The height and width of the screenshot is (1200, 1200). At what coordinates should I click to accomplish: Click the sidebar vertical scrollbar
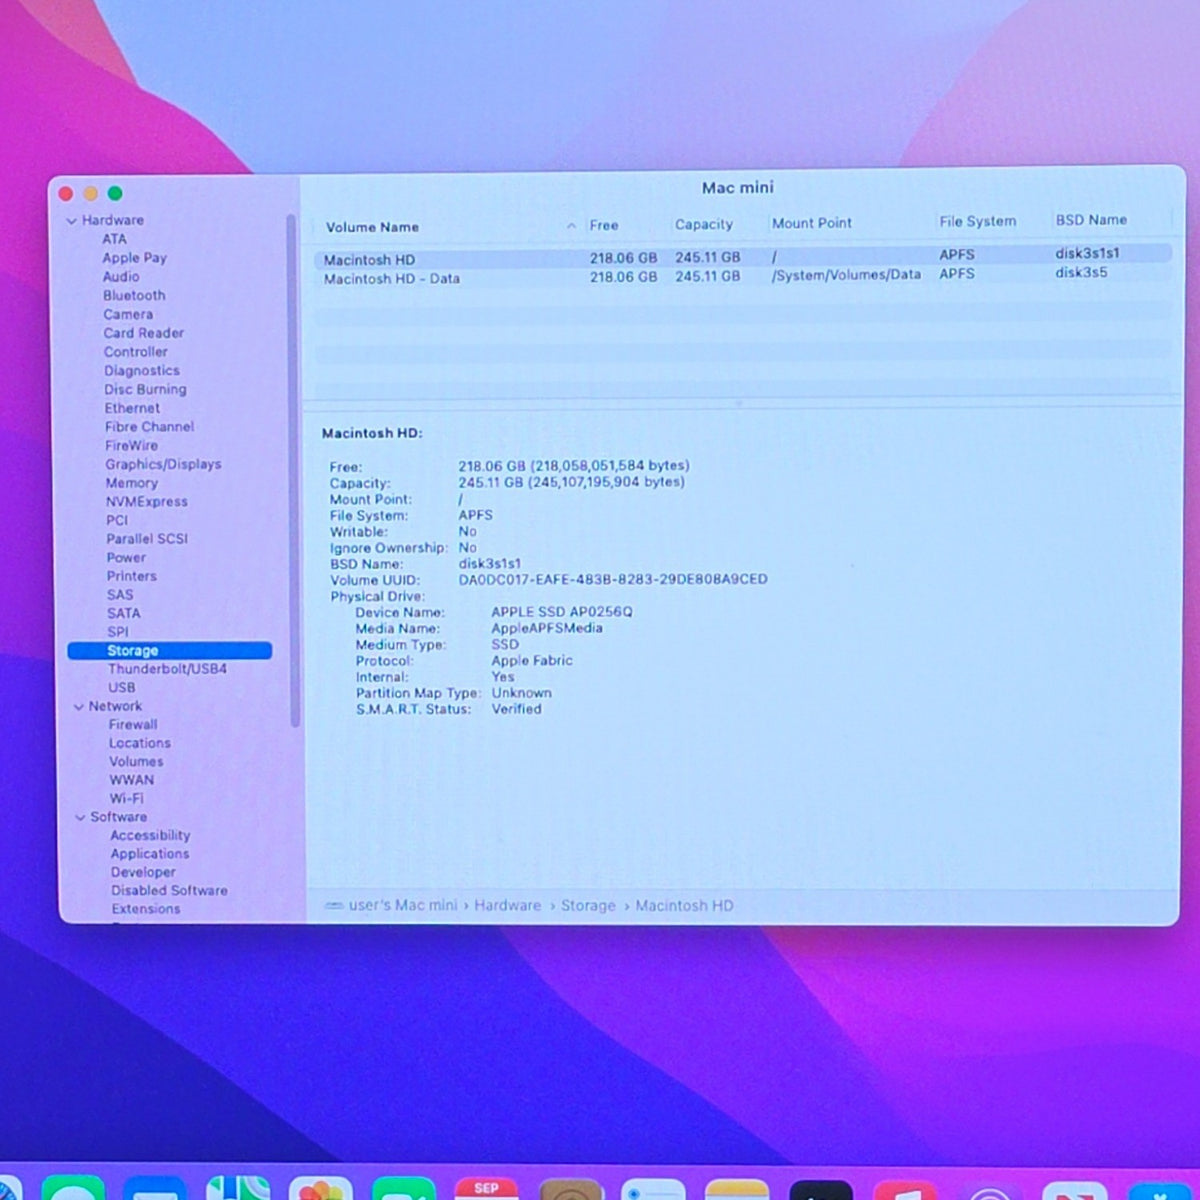click(293, 470)
